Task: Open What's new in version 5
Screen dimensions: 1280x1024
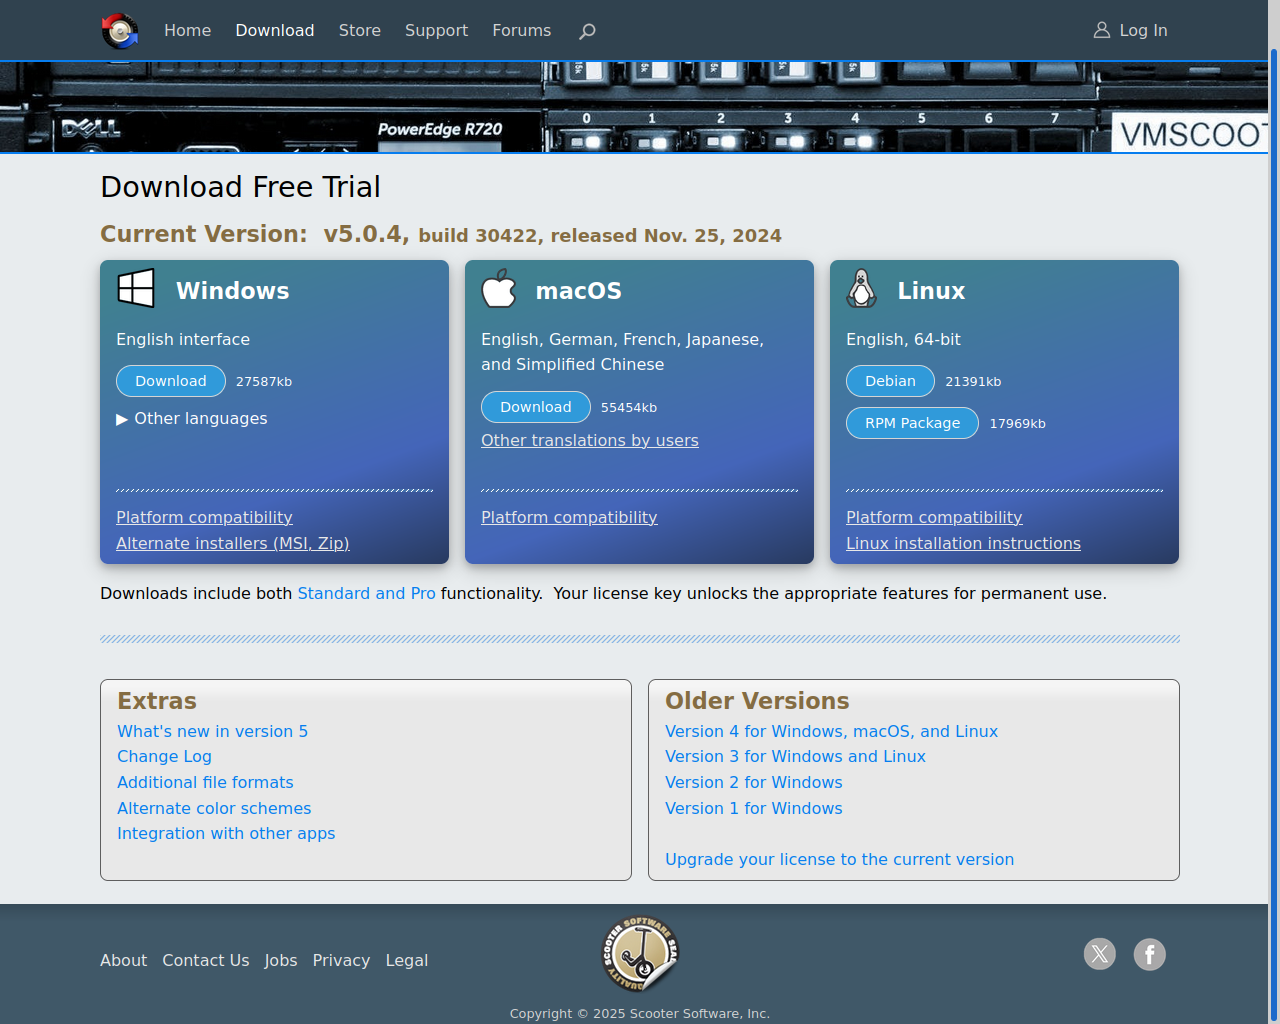Action: [x=212, y=731]
